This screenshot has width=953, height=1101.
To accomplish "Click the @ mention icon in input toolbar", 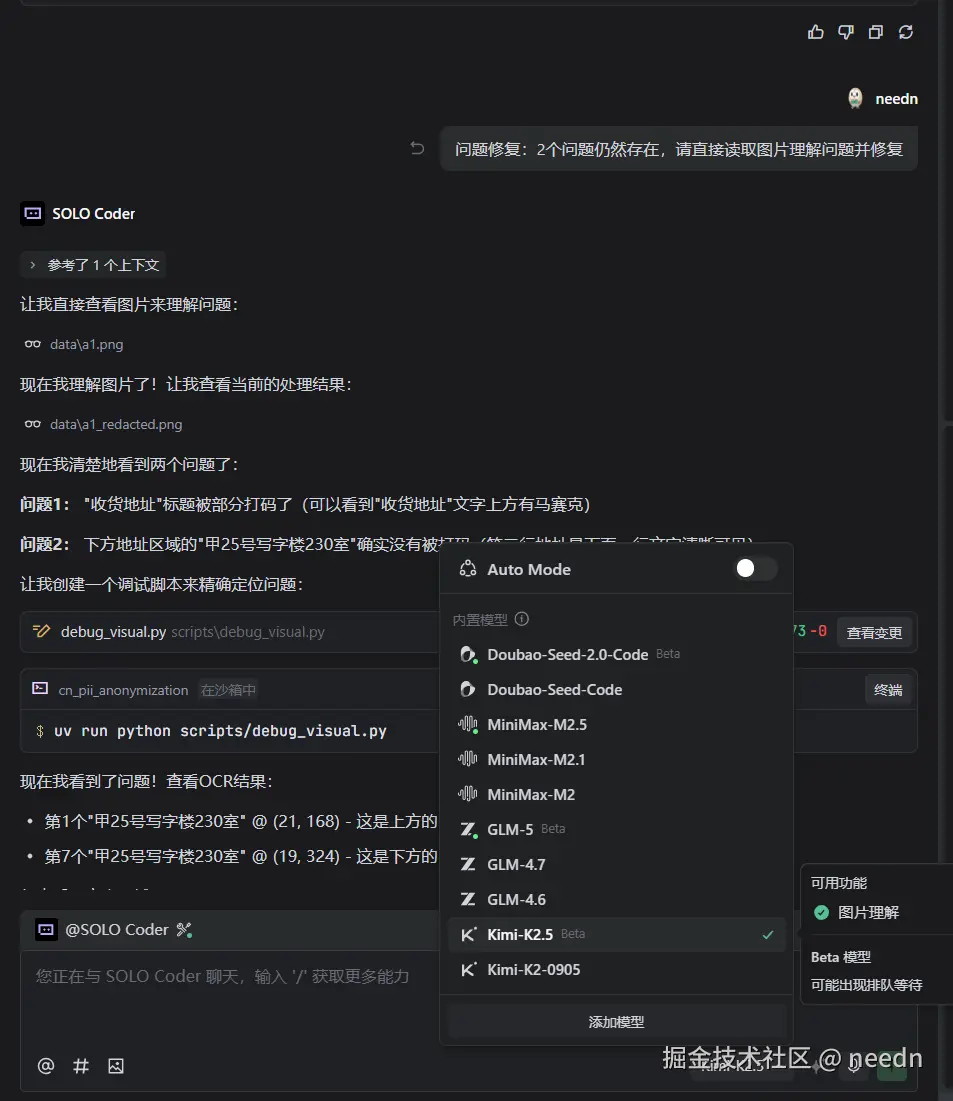I will click(46, 1066).
